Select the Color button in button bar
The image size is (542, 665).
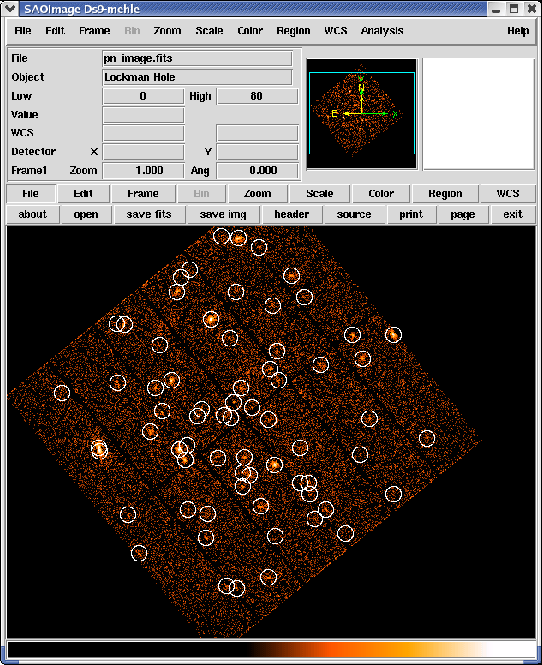(x=381, y=193)
